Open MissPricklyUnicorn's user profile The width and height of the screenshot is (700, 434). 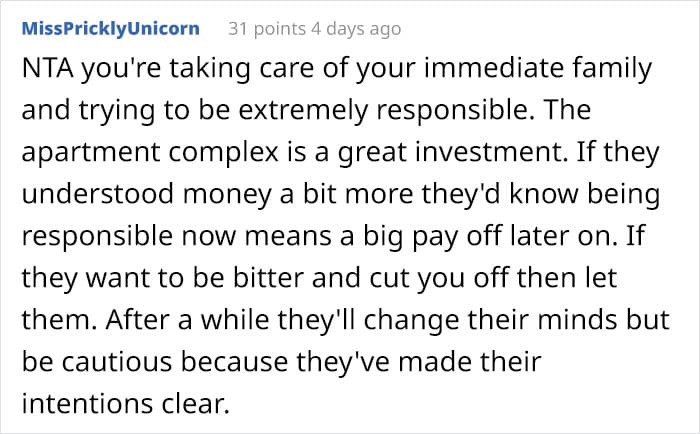pos(111,29)
